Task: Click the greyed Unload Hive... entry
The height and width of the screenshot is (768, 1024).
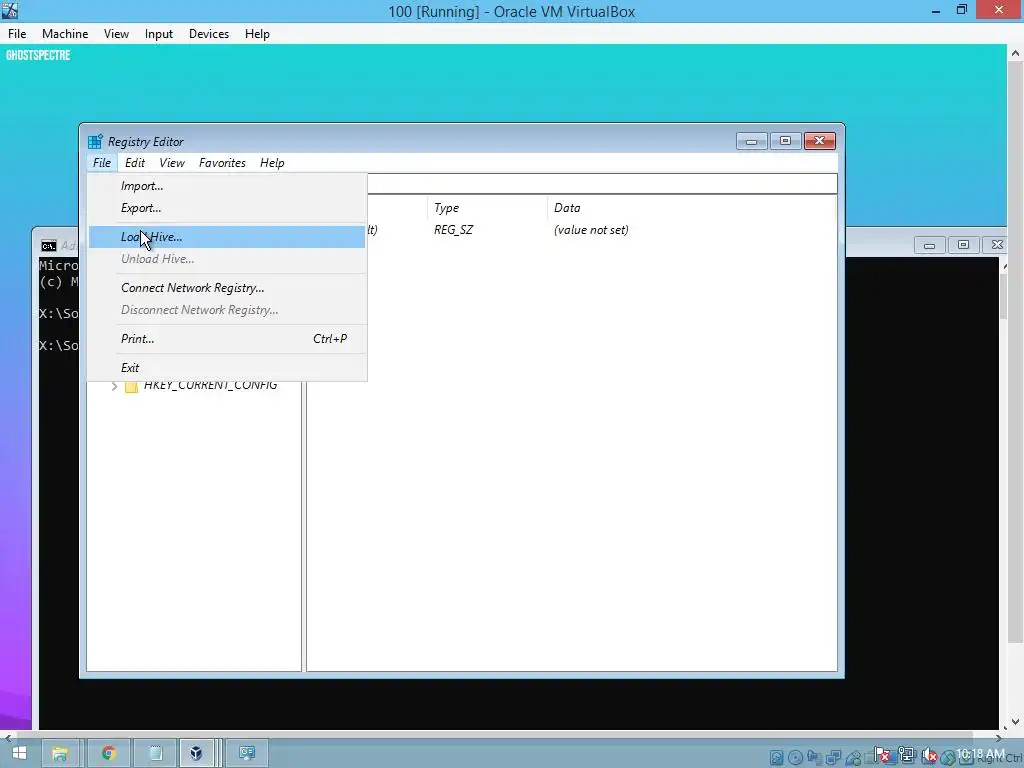Action: (x=226, y=259)
